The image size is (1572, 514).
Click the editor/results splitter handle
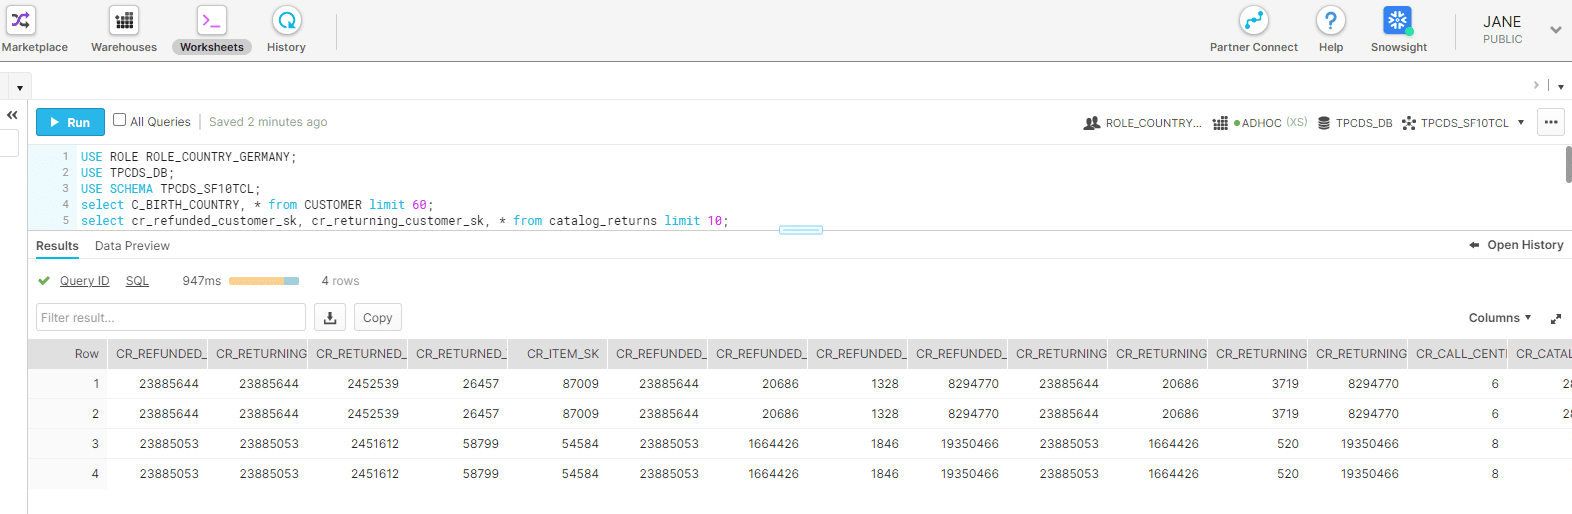click(x=800, y=230)
